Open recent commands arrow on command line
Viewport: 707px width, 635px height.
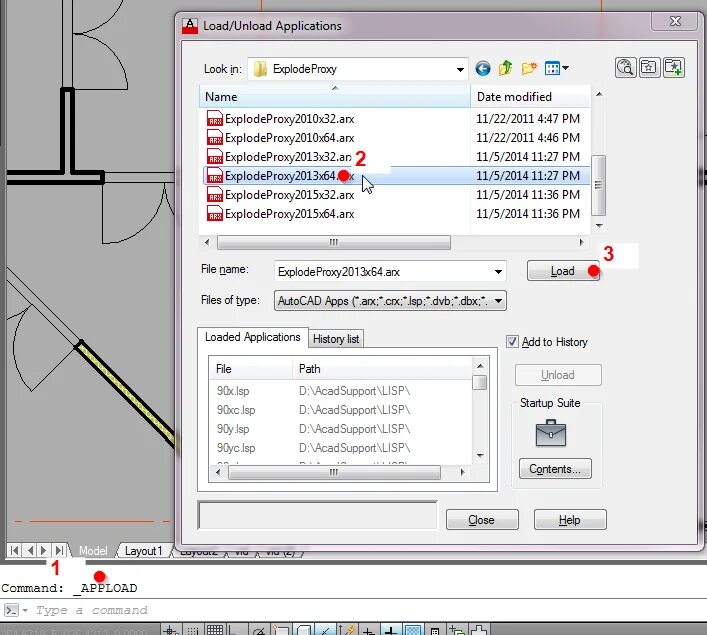click(x=25, y=610)
